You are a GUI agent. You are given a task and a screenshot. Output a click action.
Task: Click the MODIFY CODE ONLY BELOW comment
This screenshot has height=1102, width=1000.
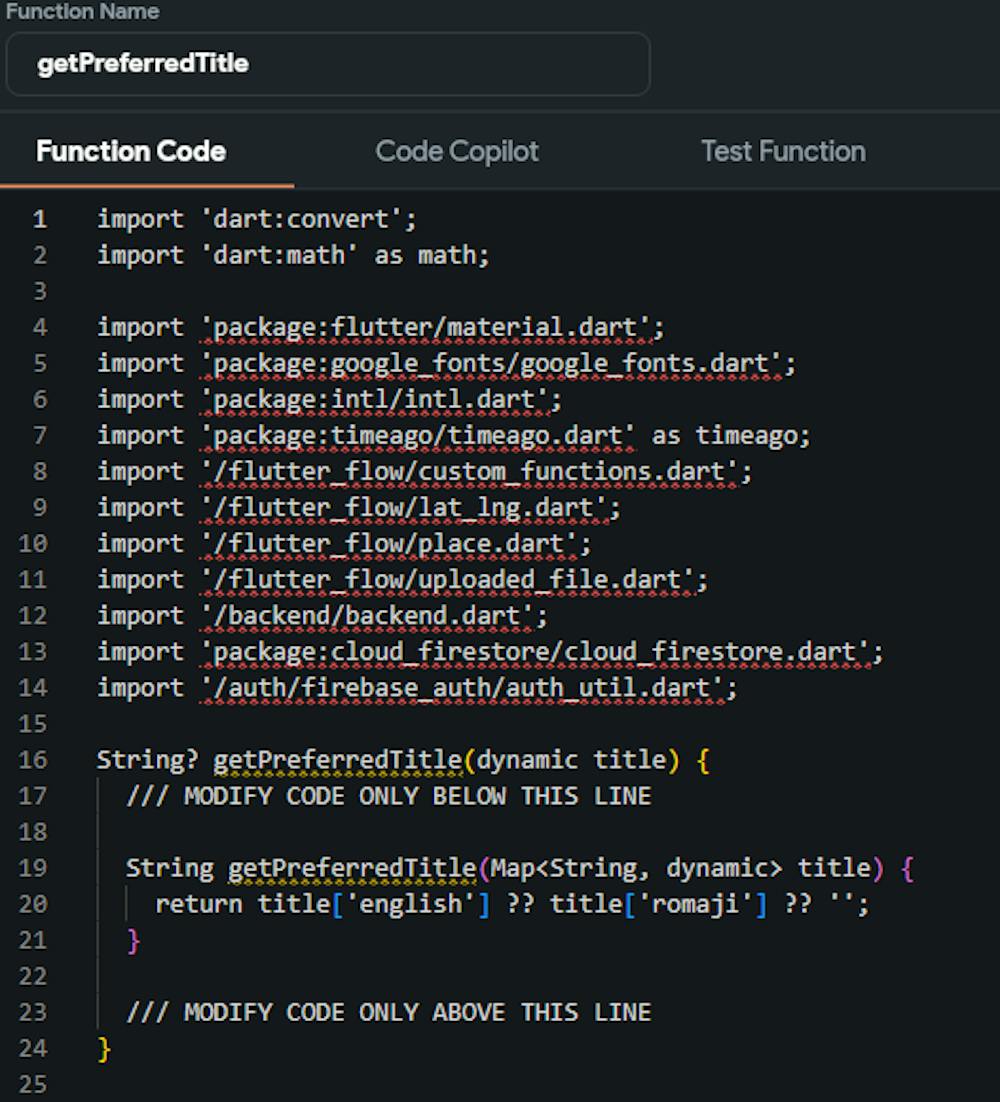click(x=390, y=796)
